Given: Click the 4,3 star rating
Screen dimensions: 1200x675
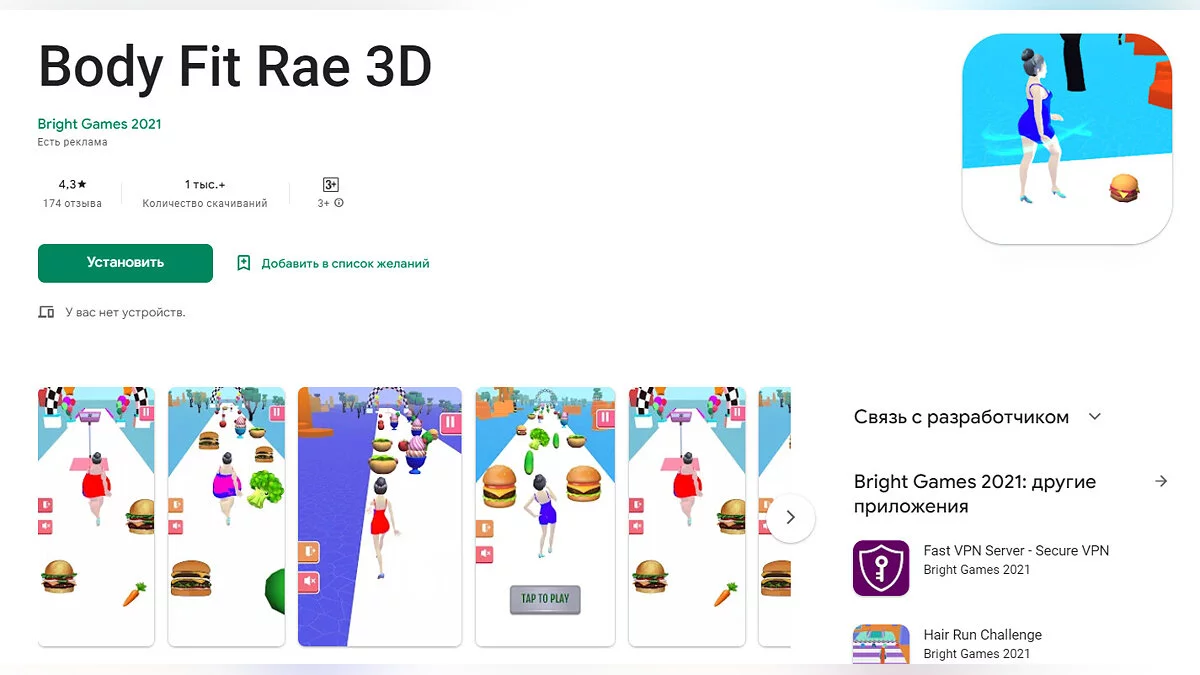Looking at the screenshot, I should pos(72,185).
